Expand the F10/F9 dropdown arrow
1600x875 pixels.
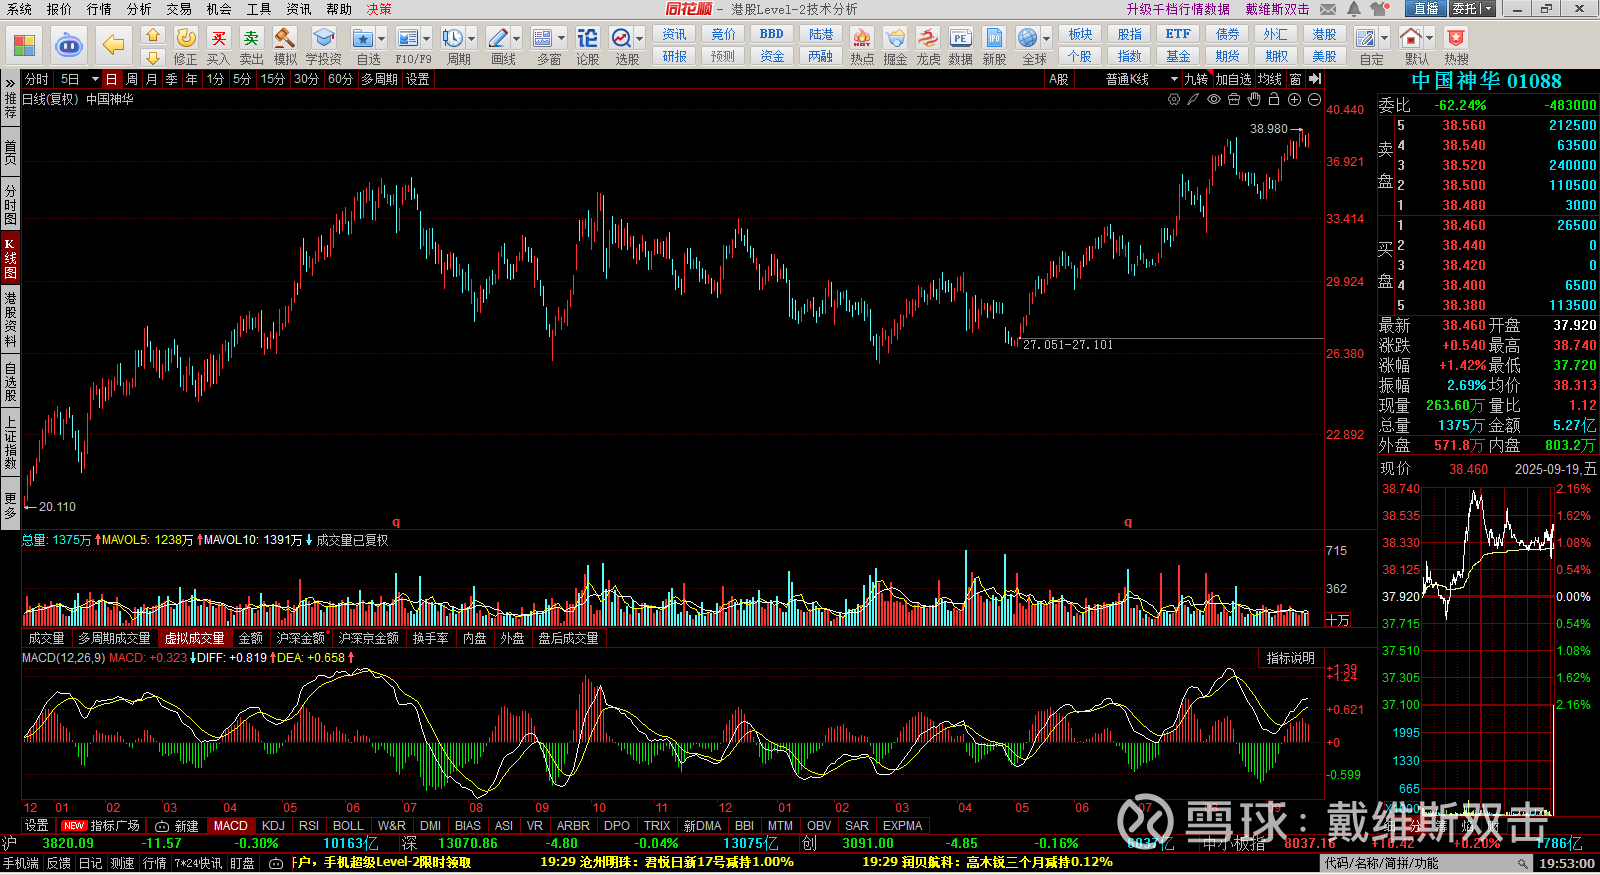point(426,39)
